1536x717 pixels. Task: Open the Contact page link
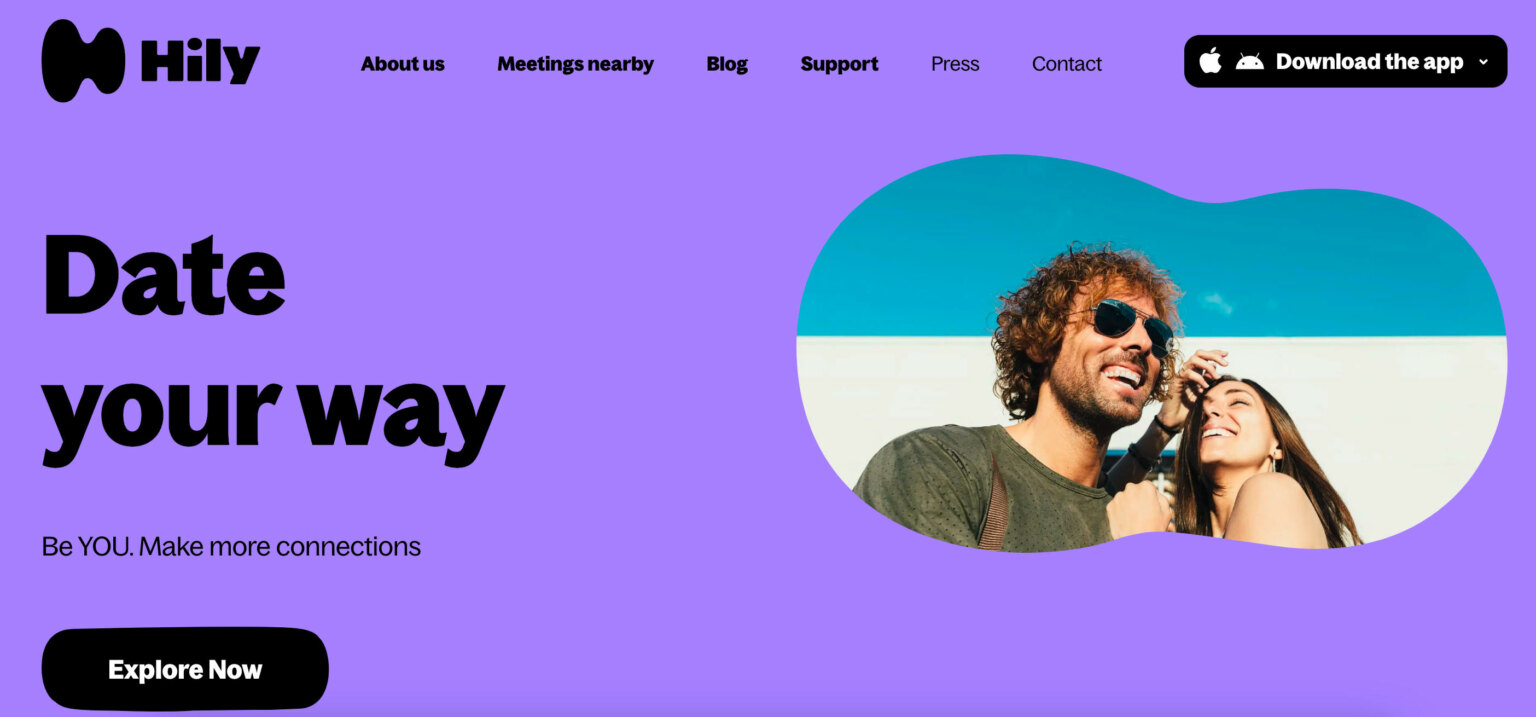pyautogui.click(x=1066, y=64)
